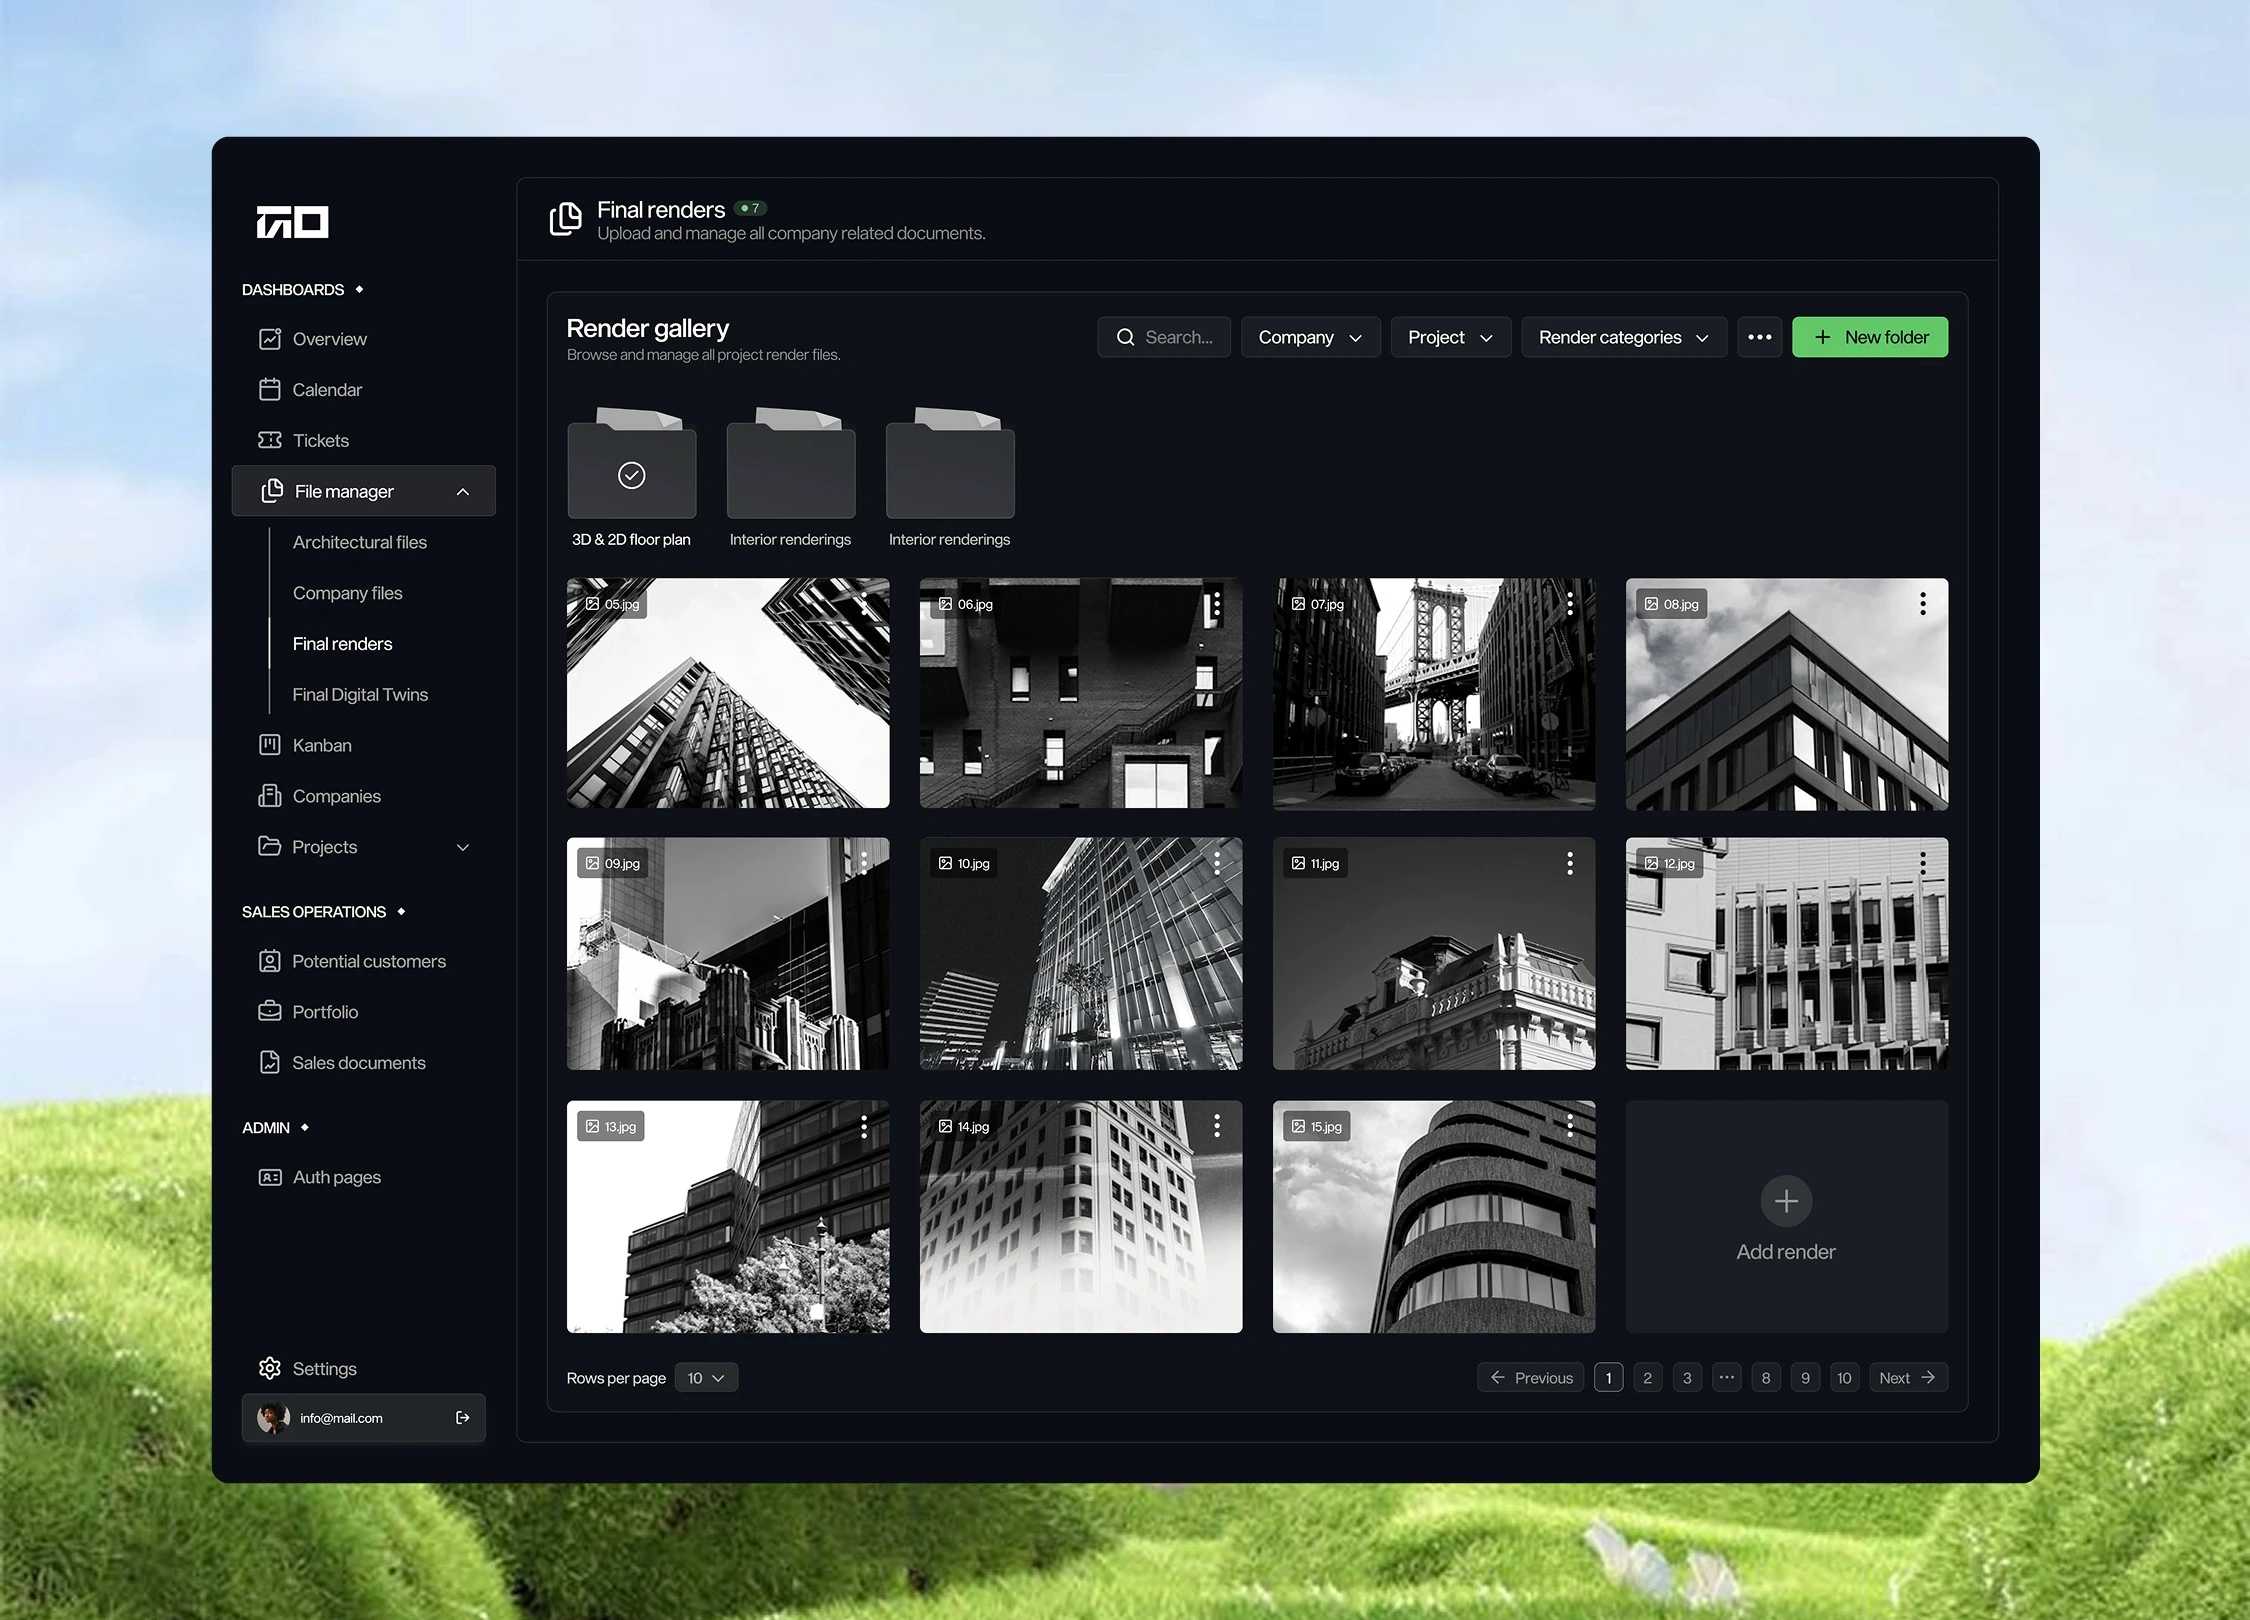Click the Tickets icon
Screen dimensions: 2250x1620
tap(270, 440)
